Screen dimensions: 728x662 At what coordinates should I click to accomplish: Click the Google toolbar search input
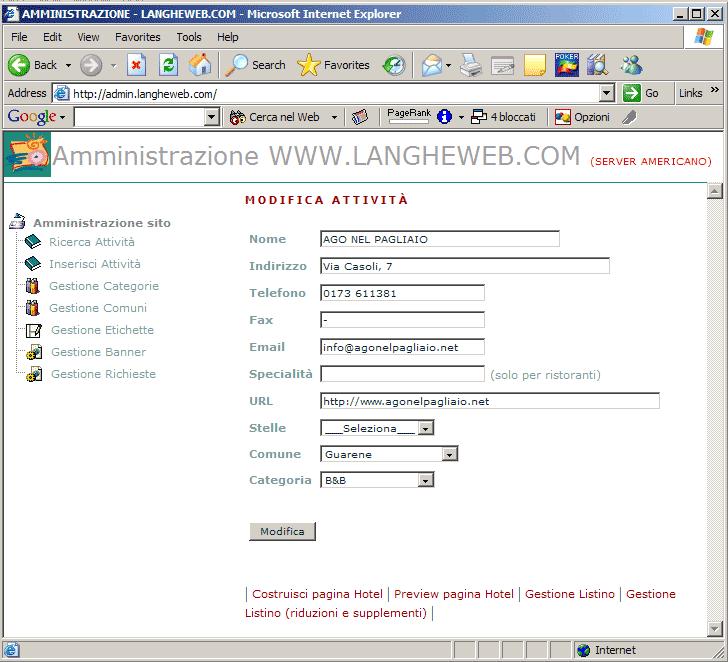click(139, 117)
